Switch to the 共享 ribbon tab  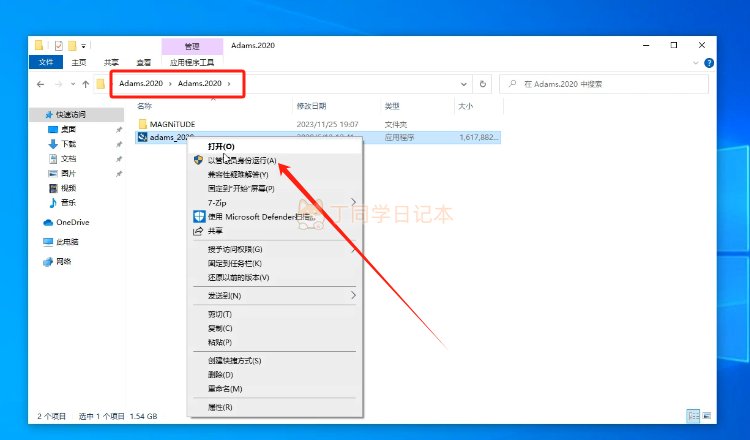(x=111, y=62)
